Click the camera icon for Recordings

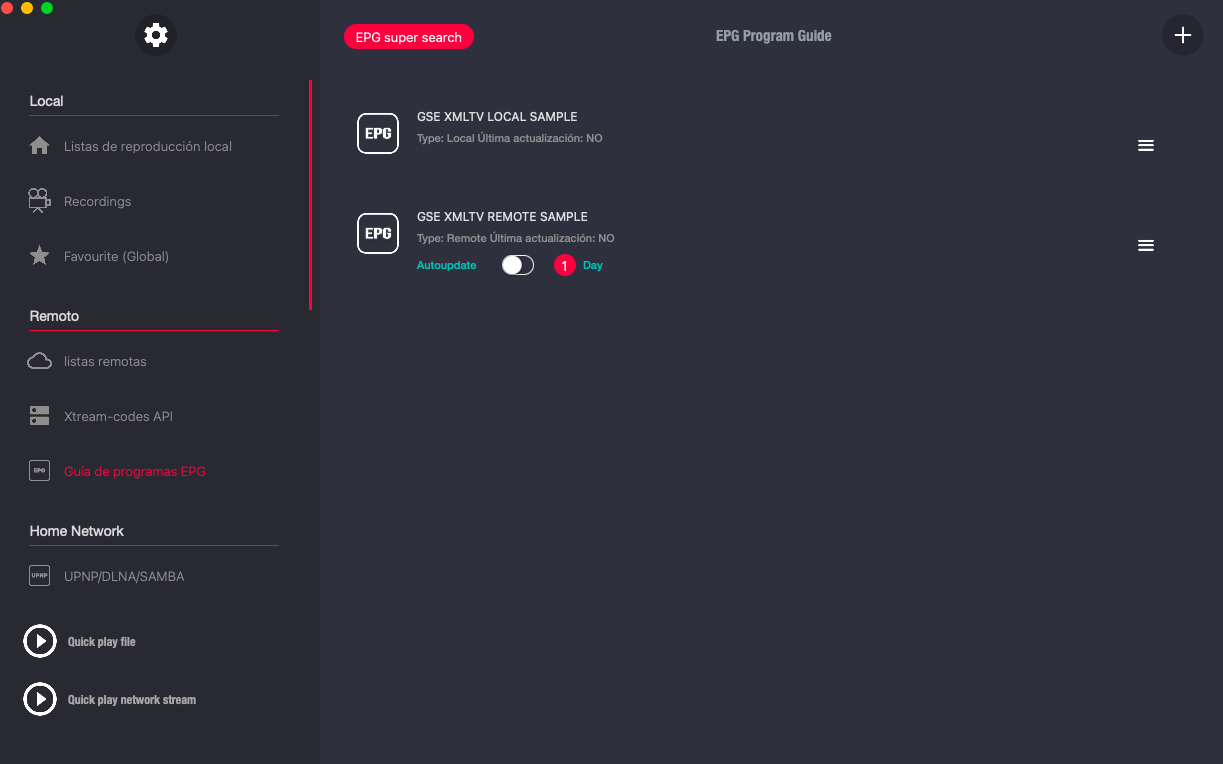[x=40, y=201]
